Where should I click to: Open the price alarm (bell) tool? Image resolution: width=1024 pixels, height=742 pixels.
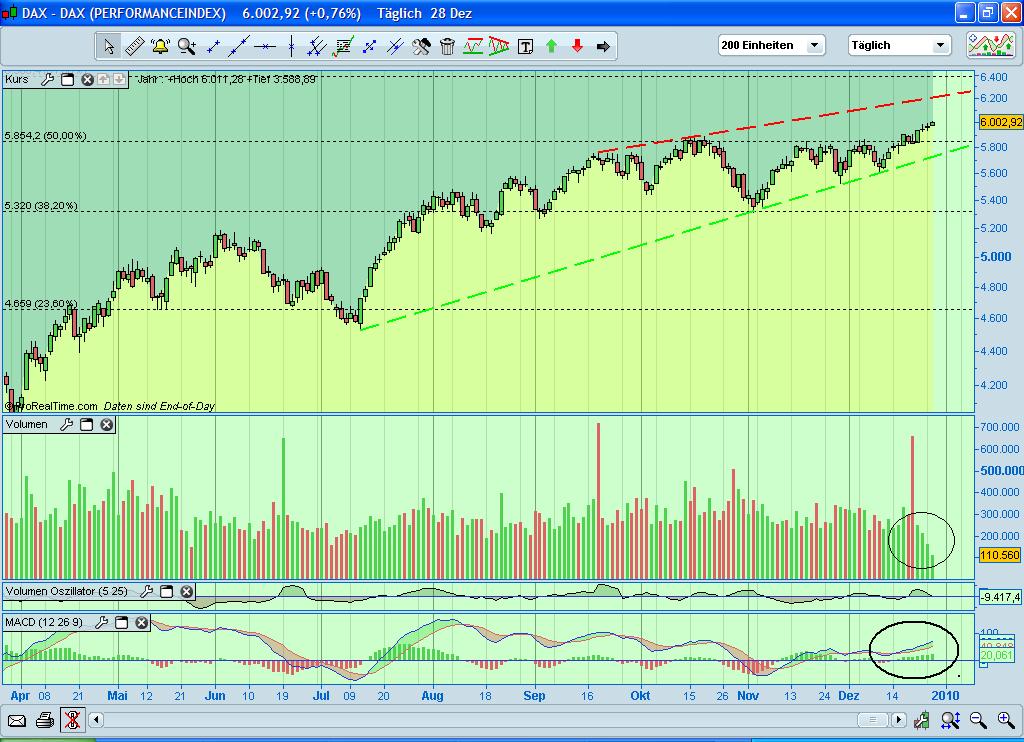(158, 46)
